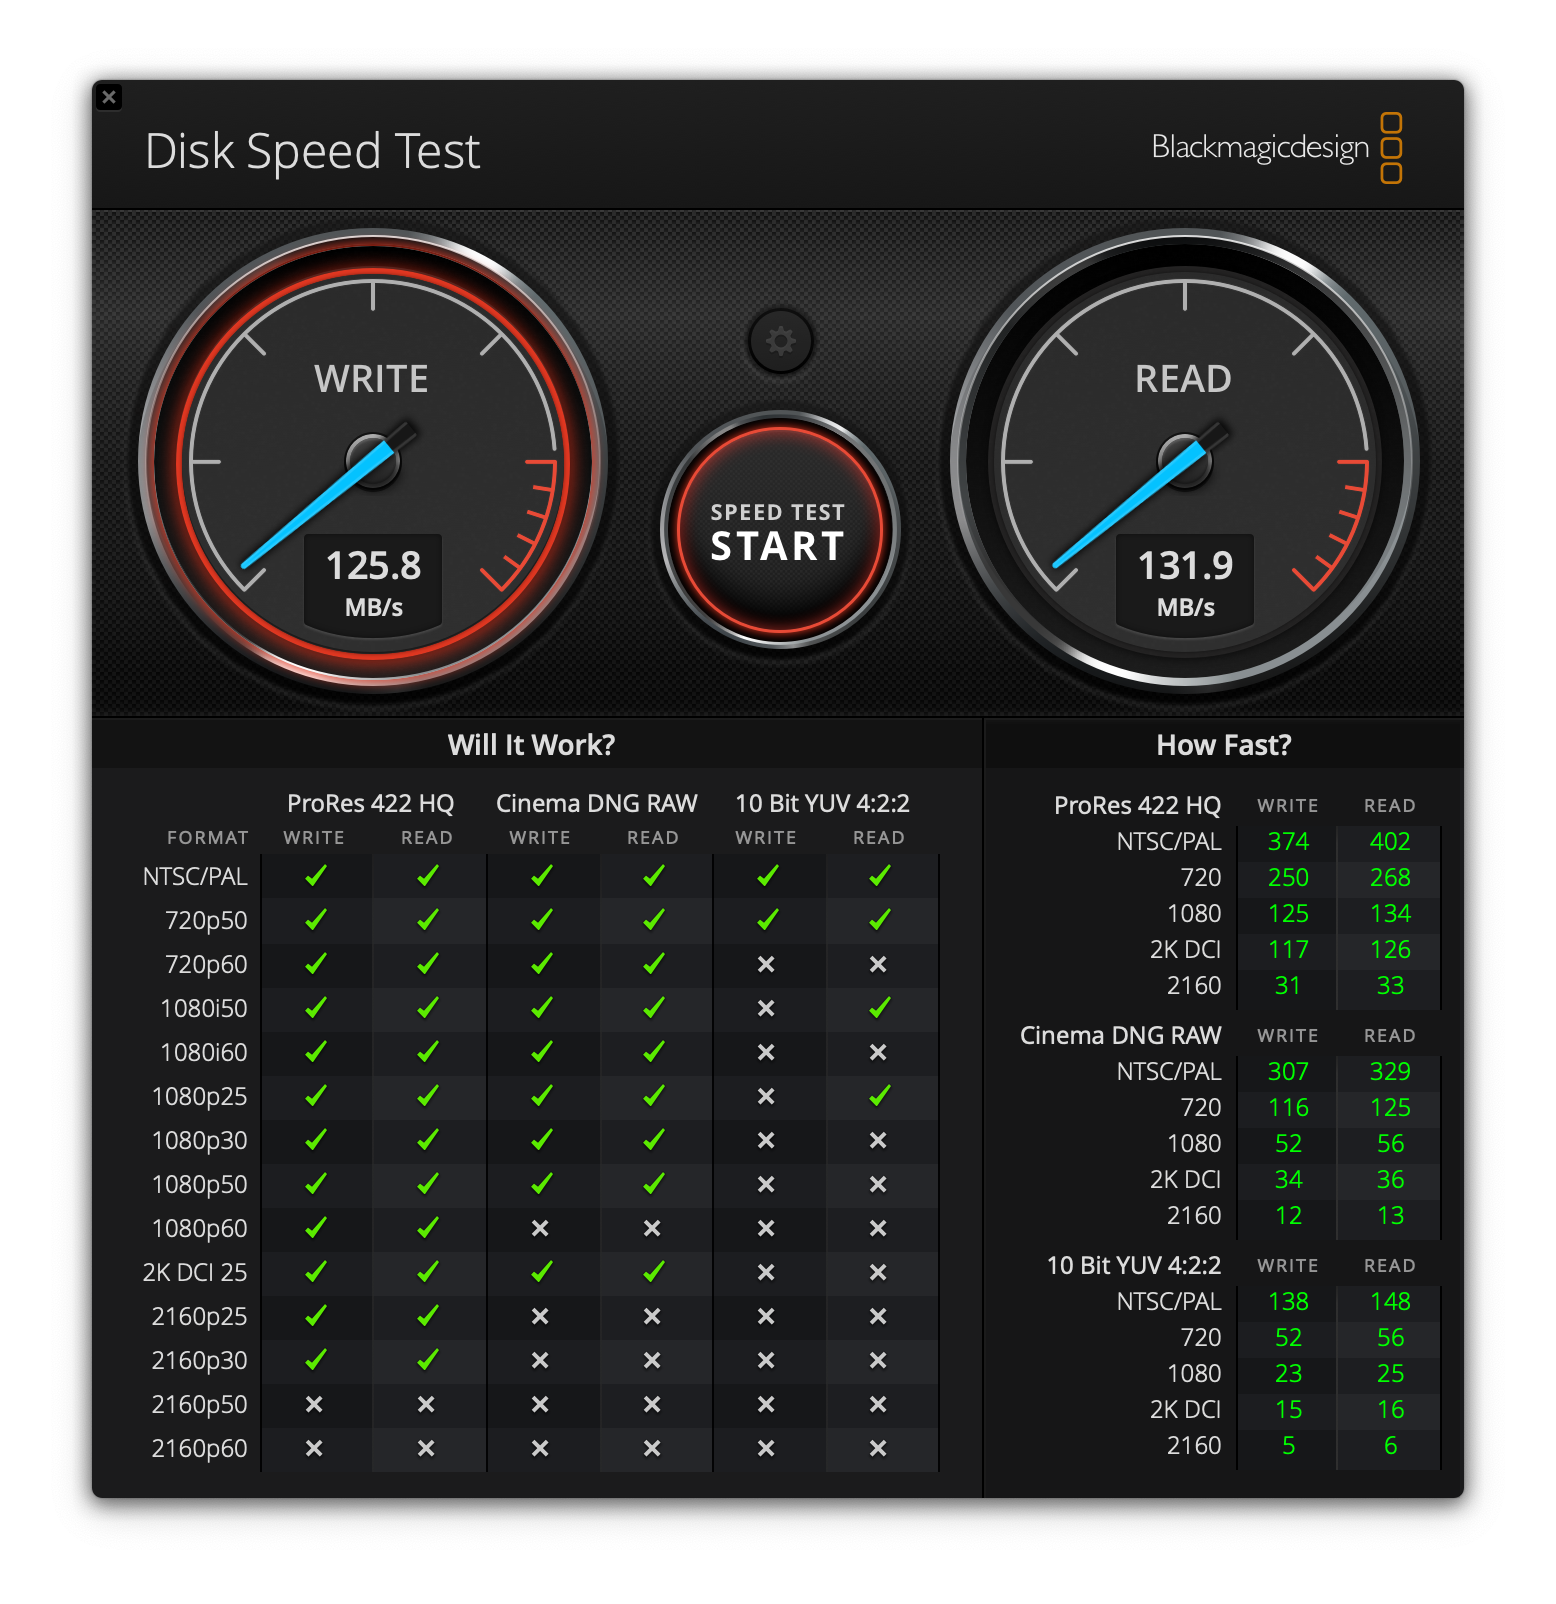Click the 1080p60 format row label
This screenshot has width=1556, height=1604.
point(199,1229)
